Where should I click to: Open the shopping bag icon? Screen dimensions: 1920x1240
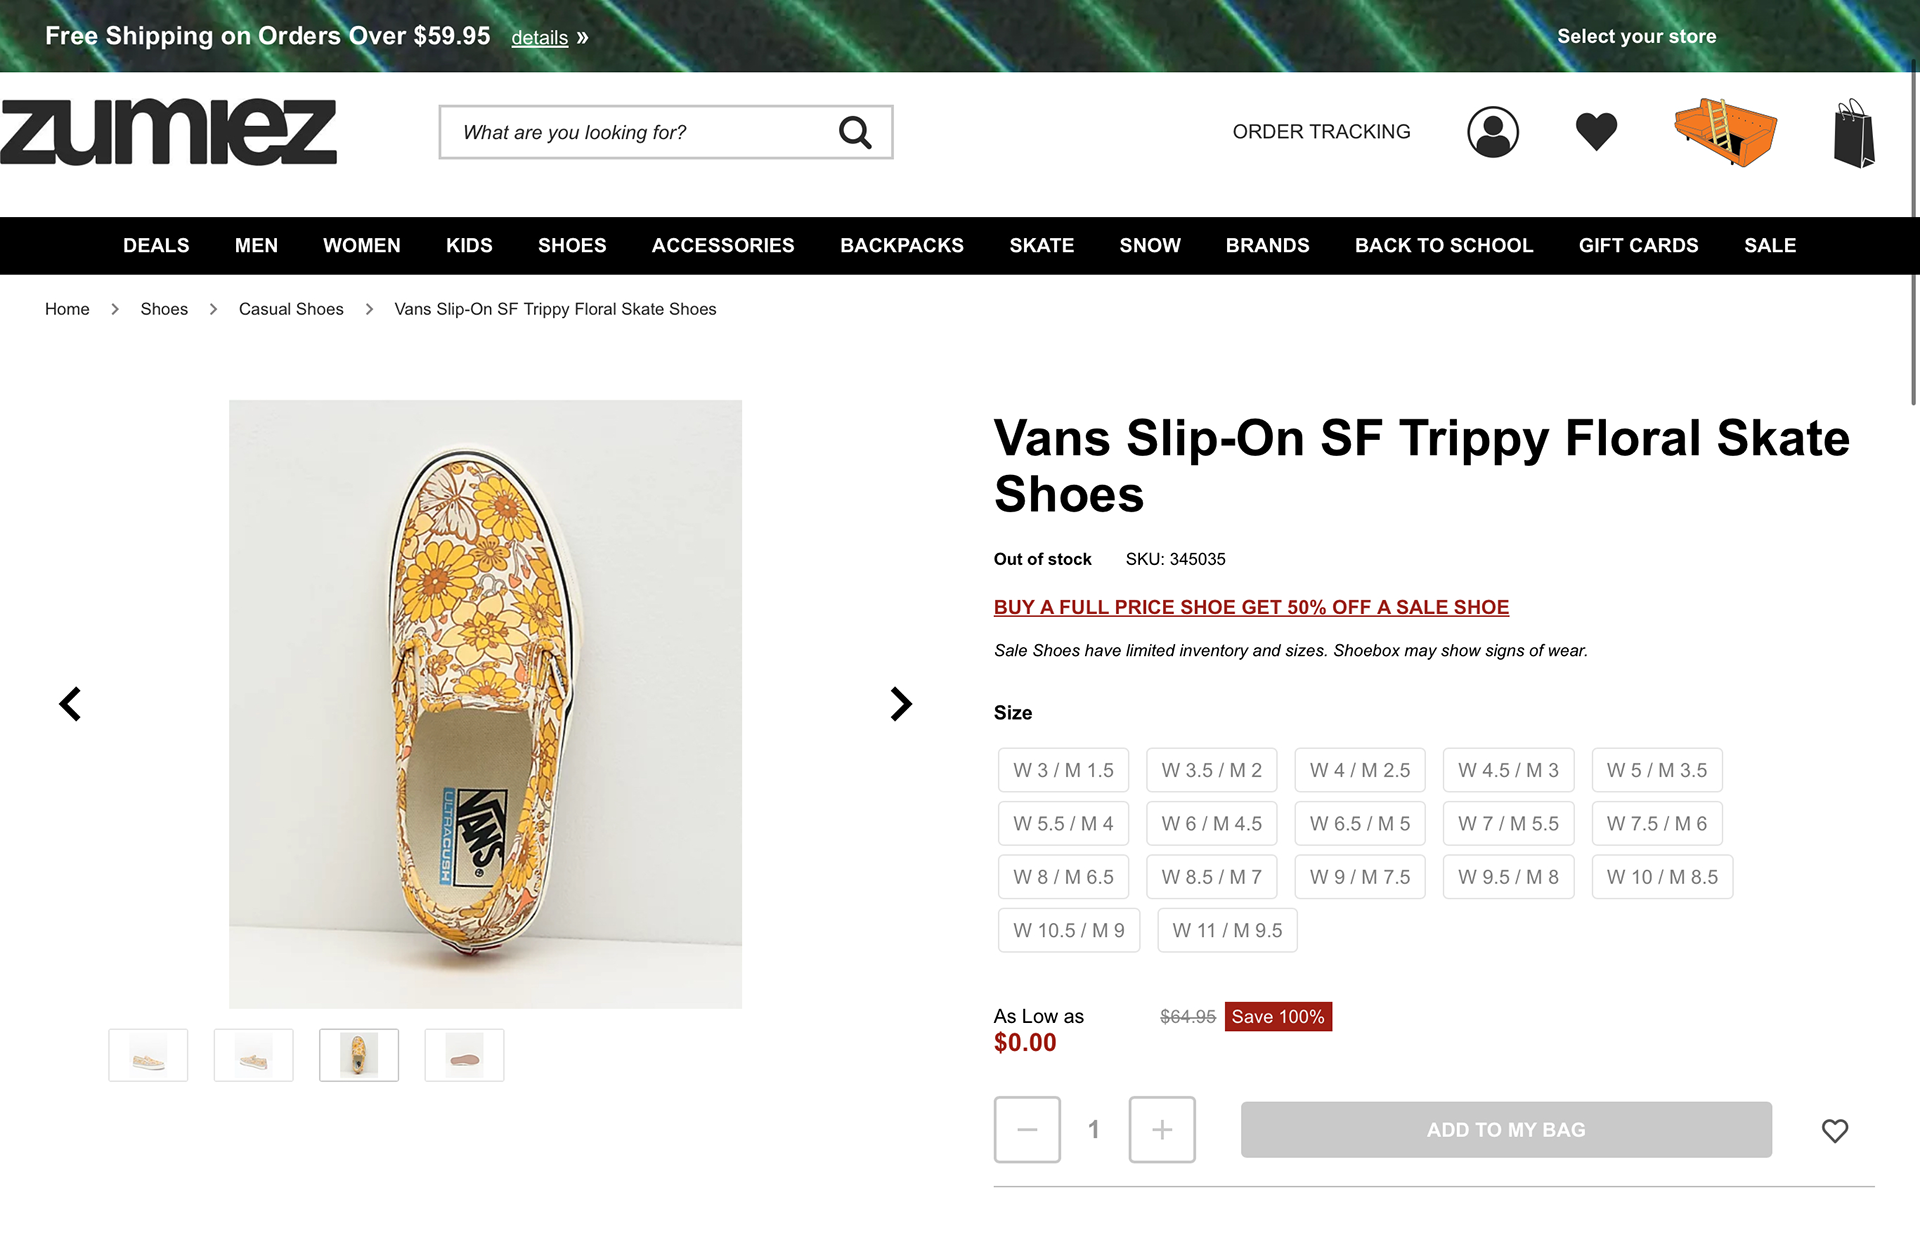(x=1854, y=134)
